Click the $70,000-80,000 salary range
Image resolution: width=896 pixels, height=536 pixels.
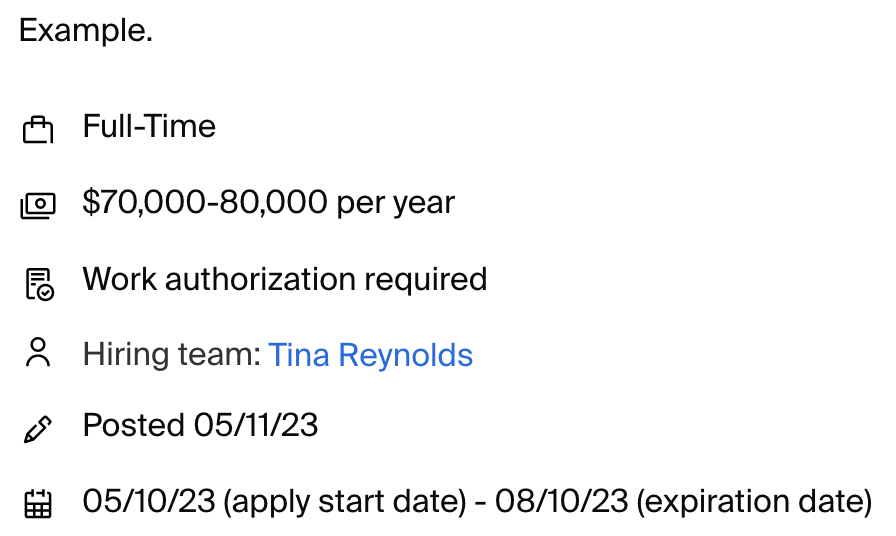tap(205, 203)
